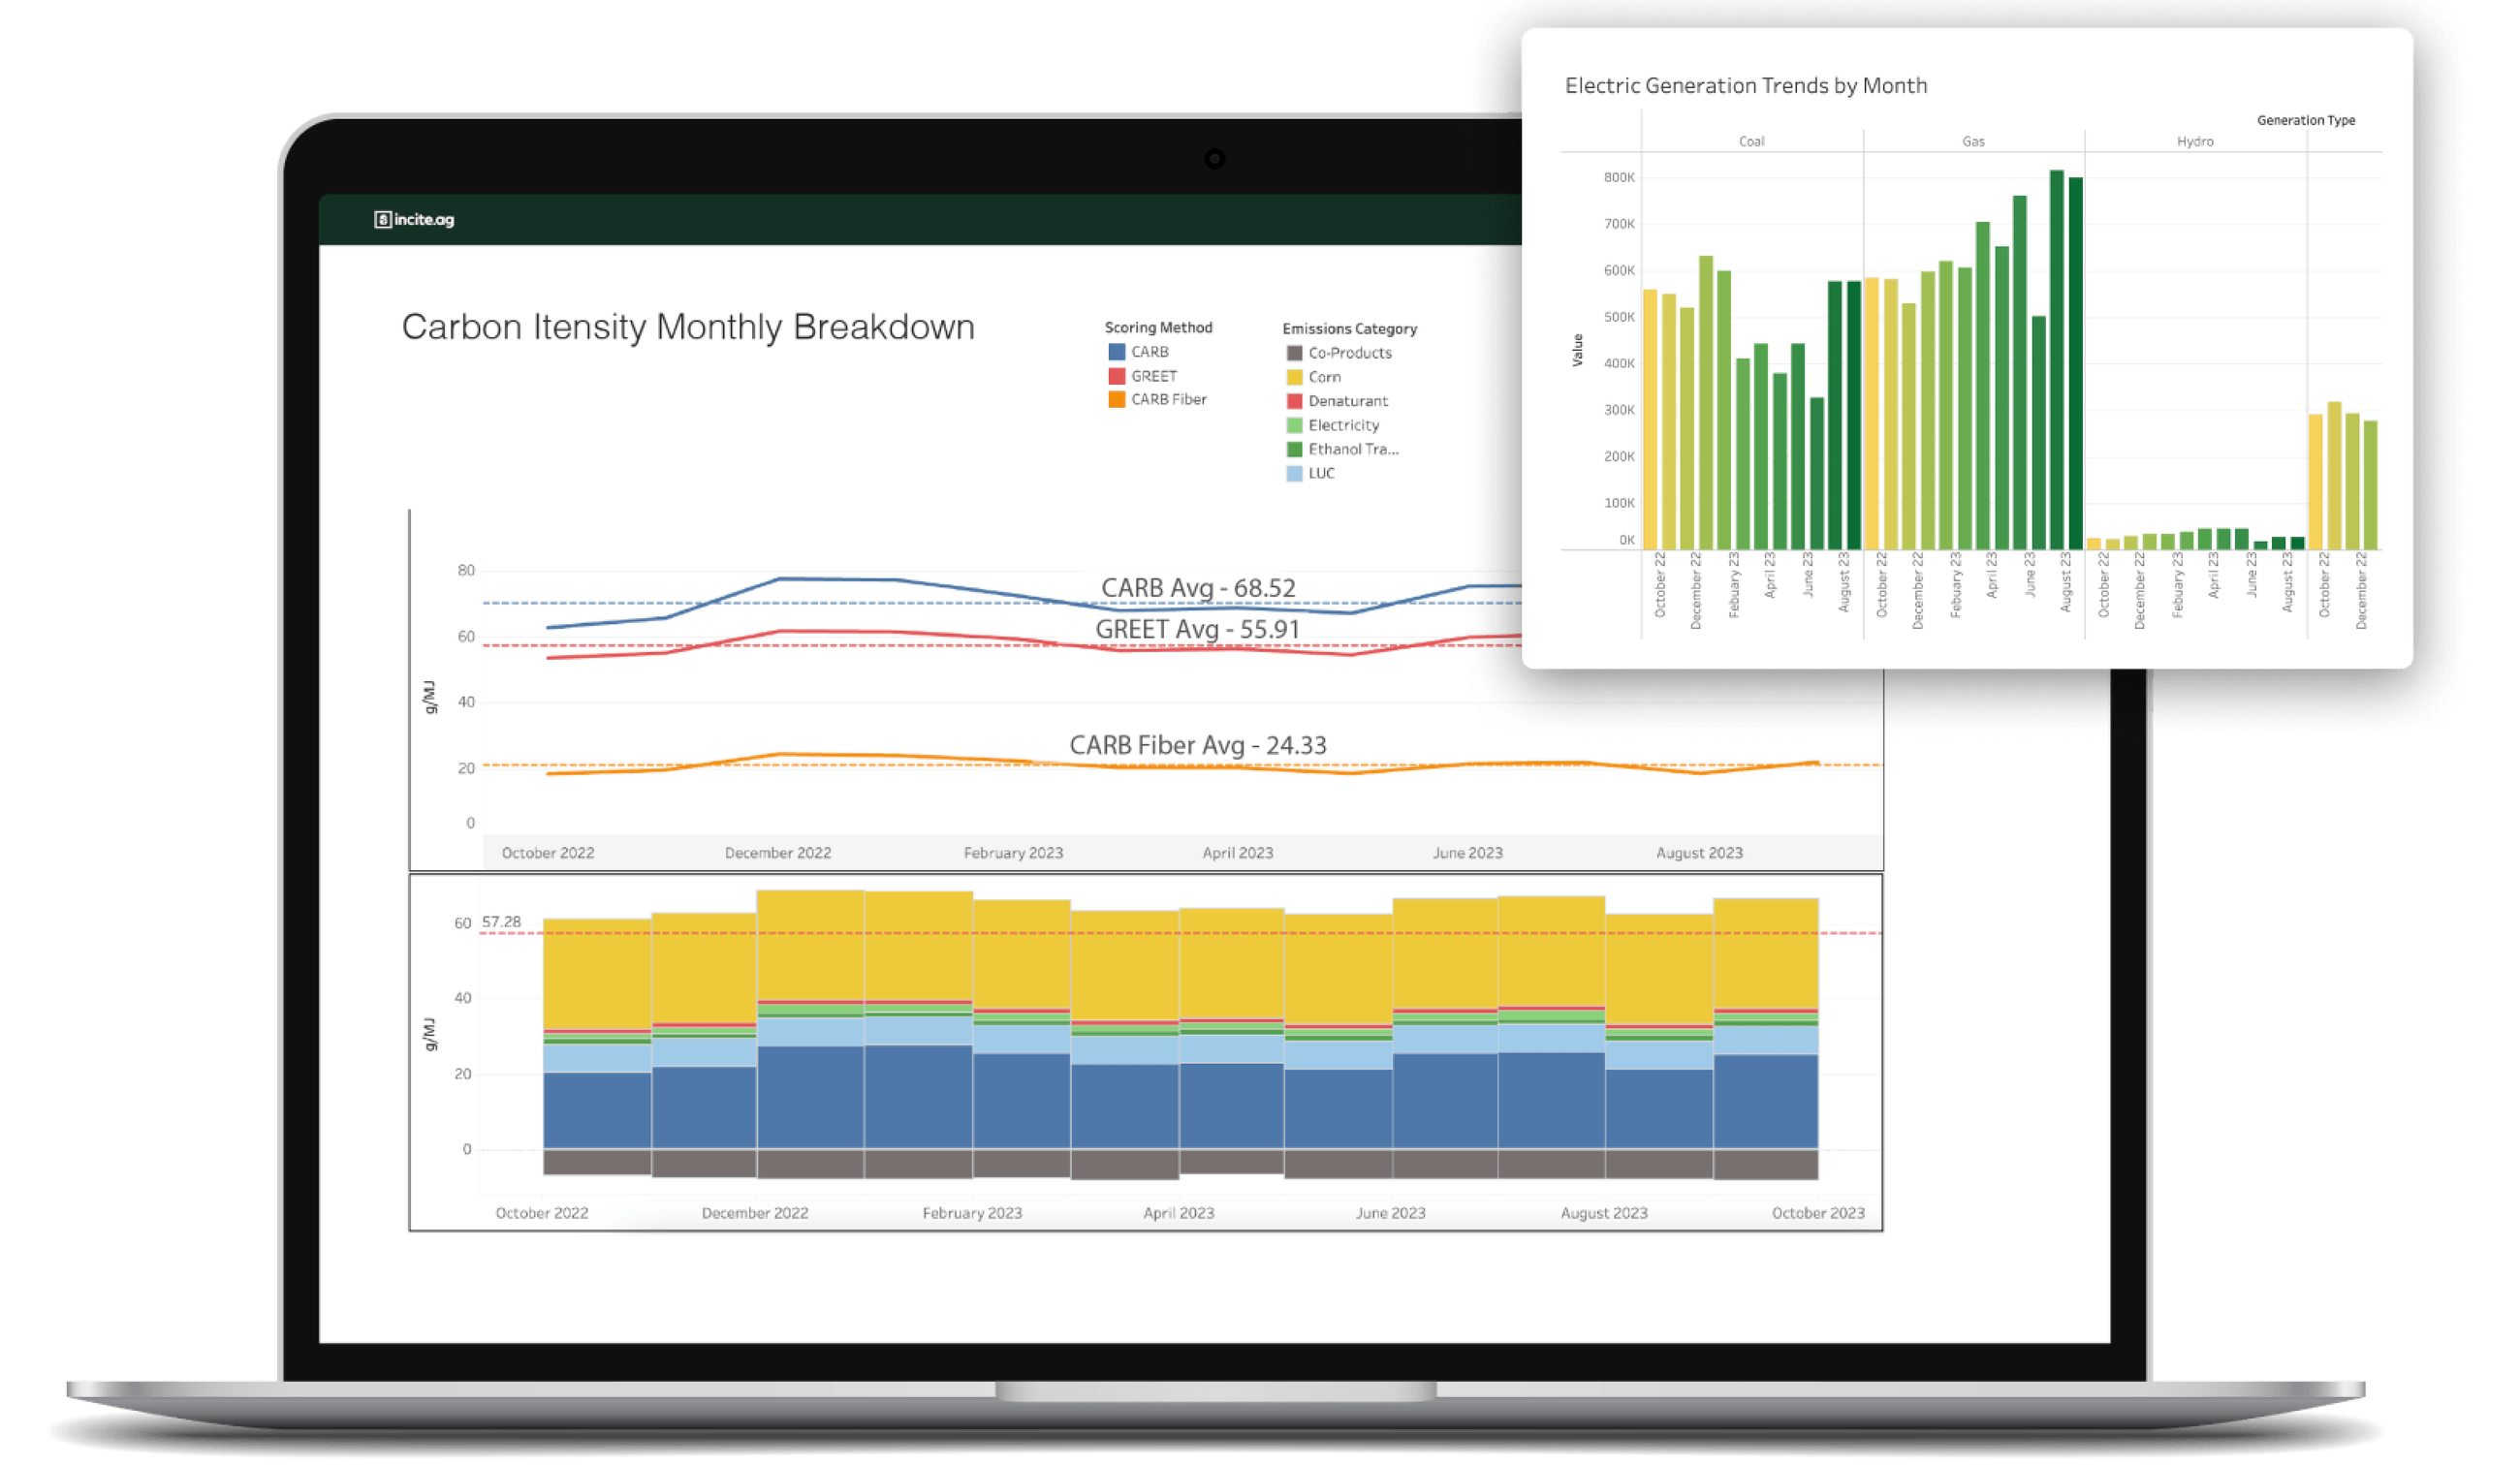This screenshot has height=1466, width=2520.
Task: Click the light blue LUC legend square
Action: coord(1296,473)
